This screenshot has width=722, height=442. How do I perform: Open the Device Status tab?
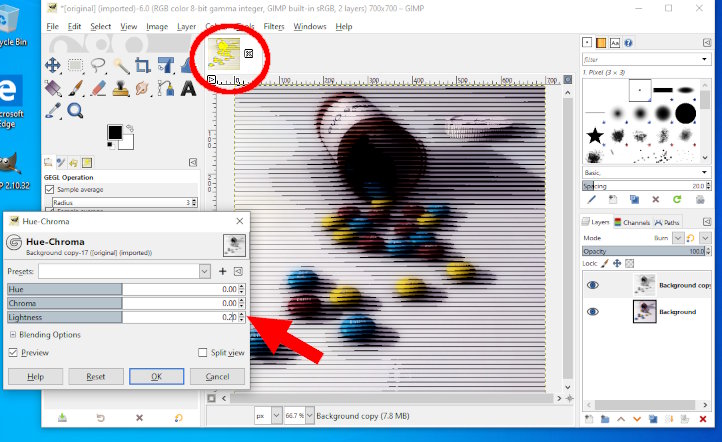(60, 162)
